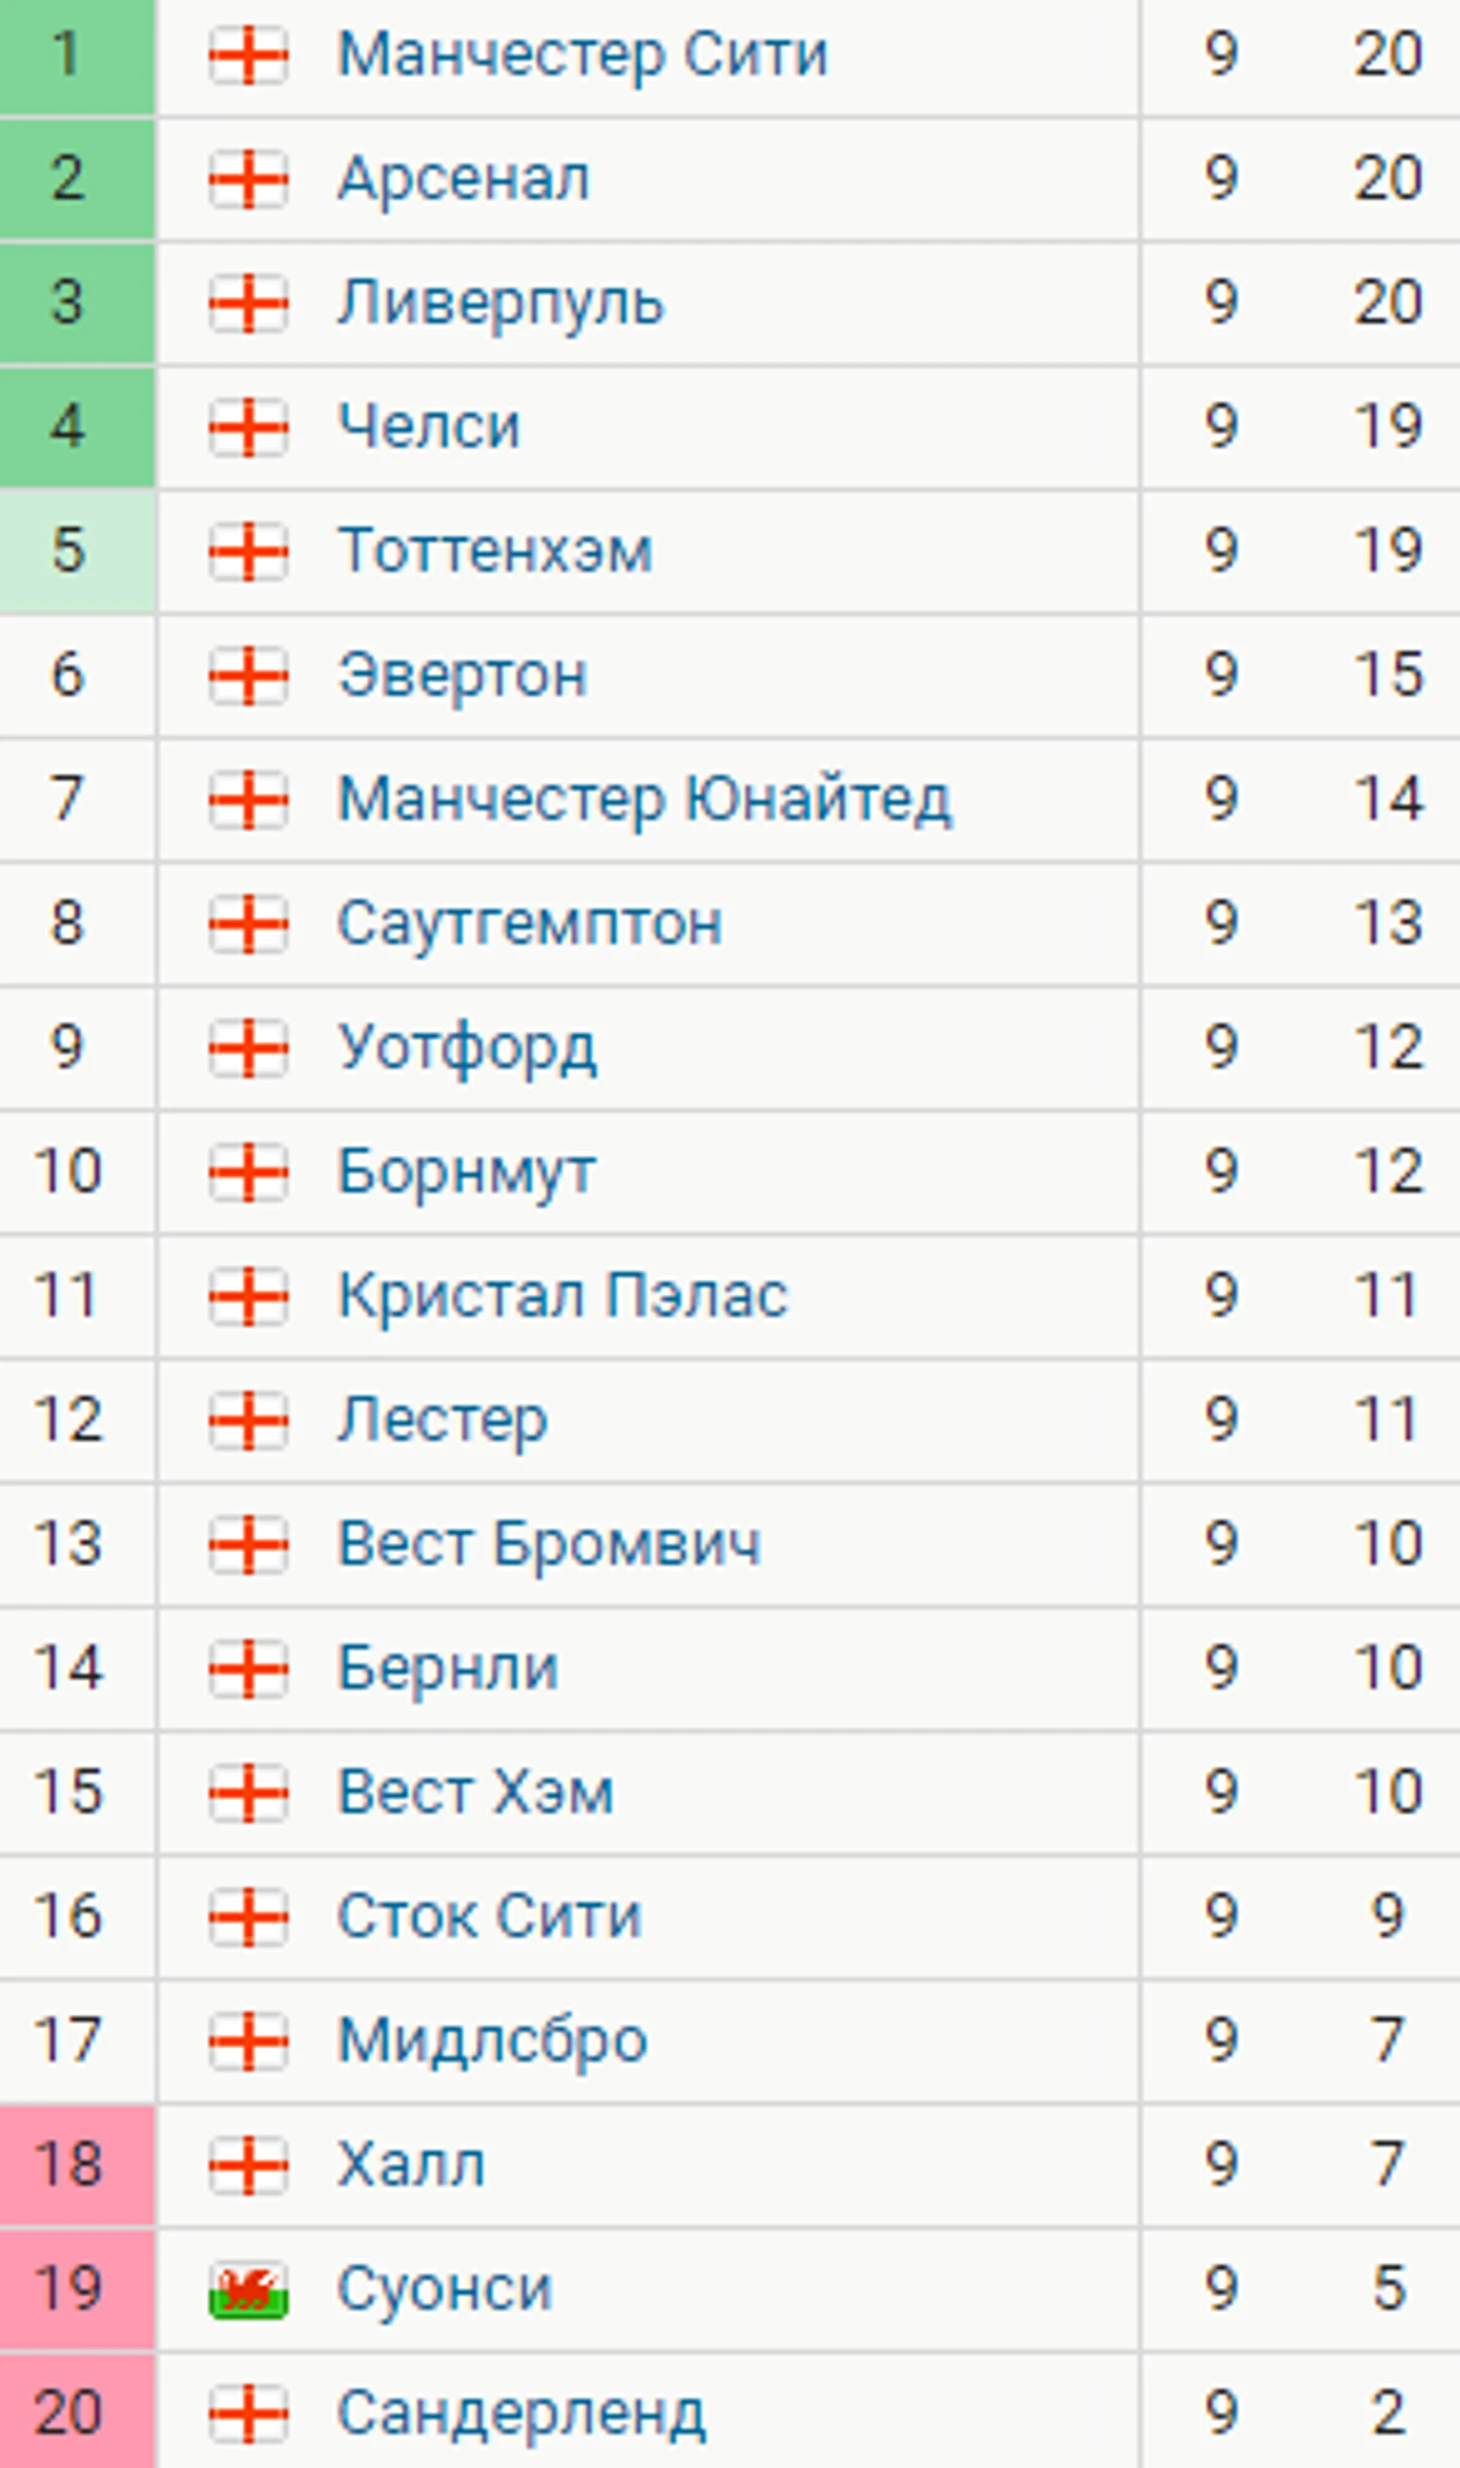Click the red position 18 cell

point(77,2166)
